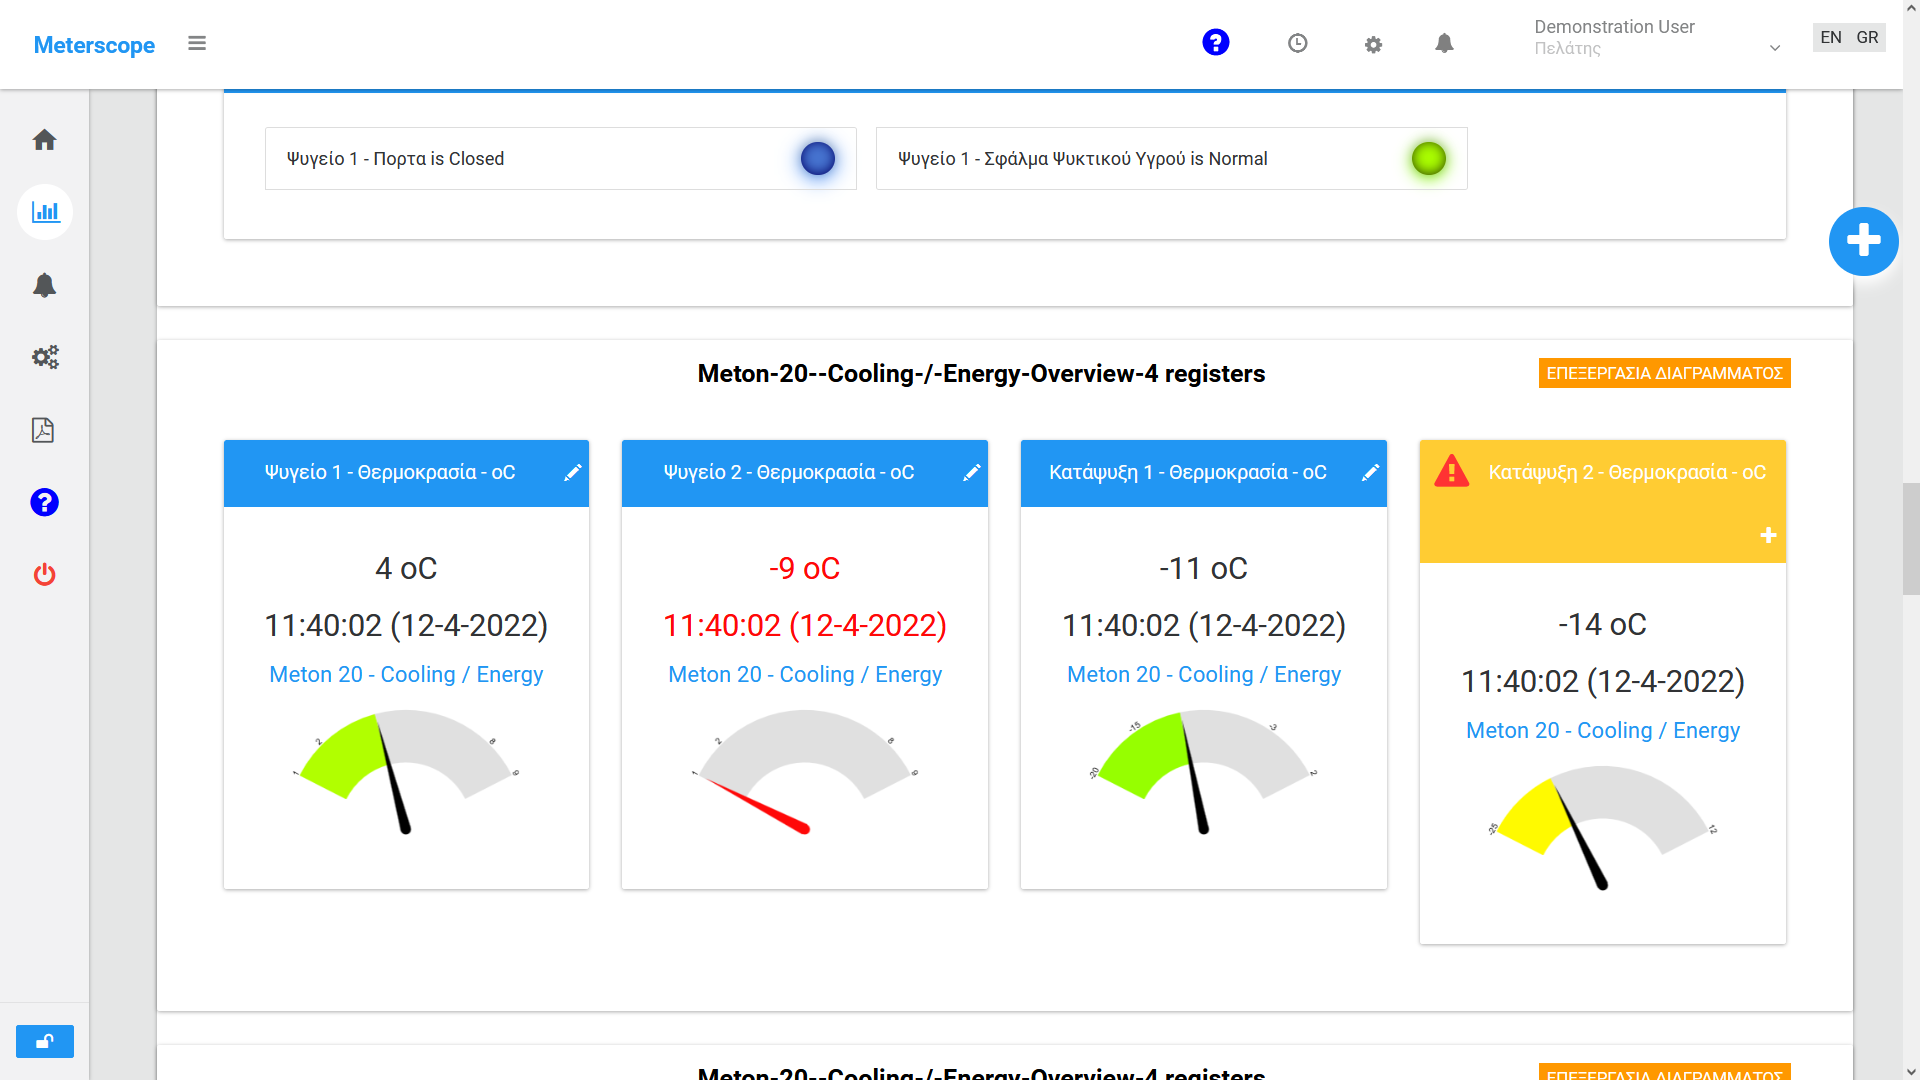Expand Κατάψυξη 2 card with plus icon
The width and height of the screenshot is (1920, 1080).
click(x=1768, y=536)
